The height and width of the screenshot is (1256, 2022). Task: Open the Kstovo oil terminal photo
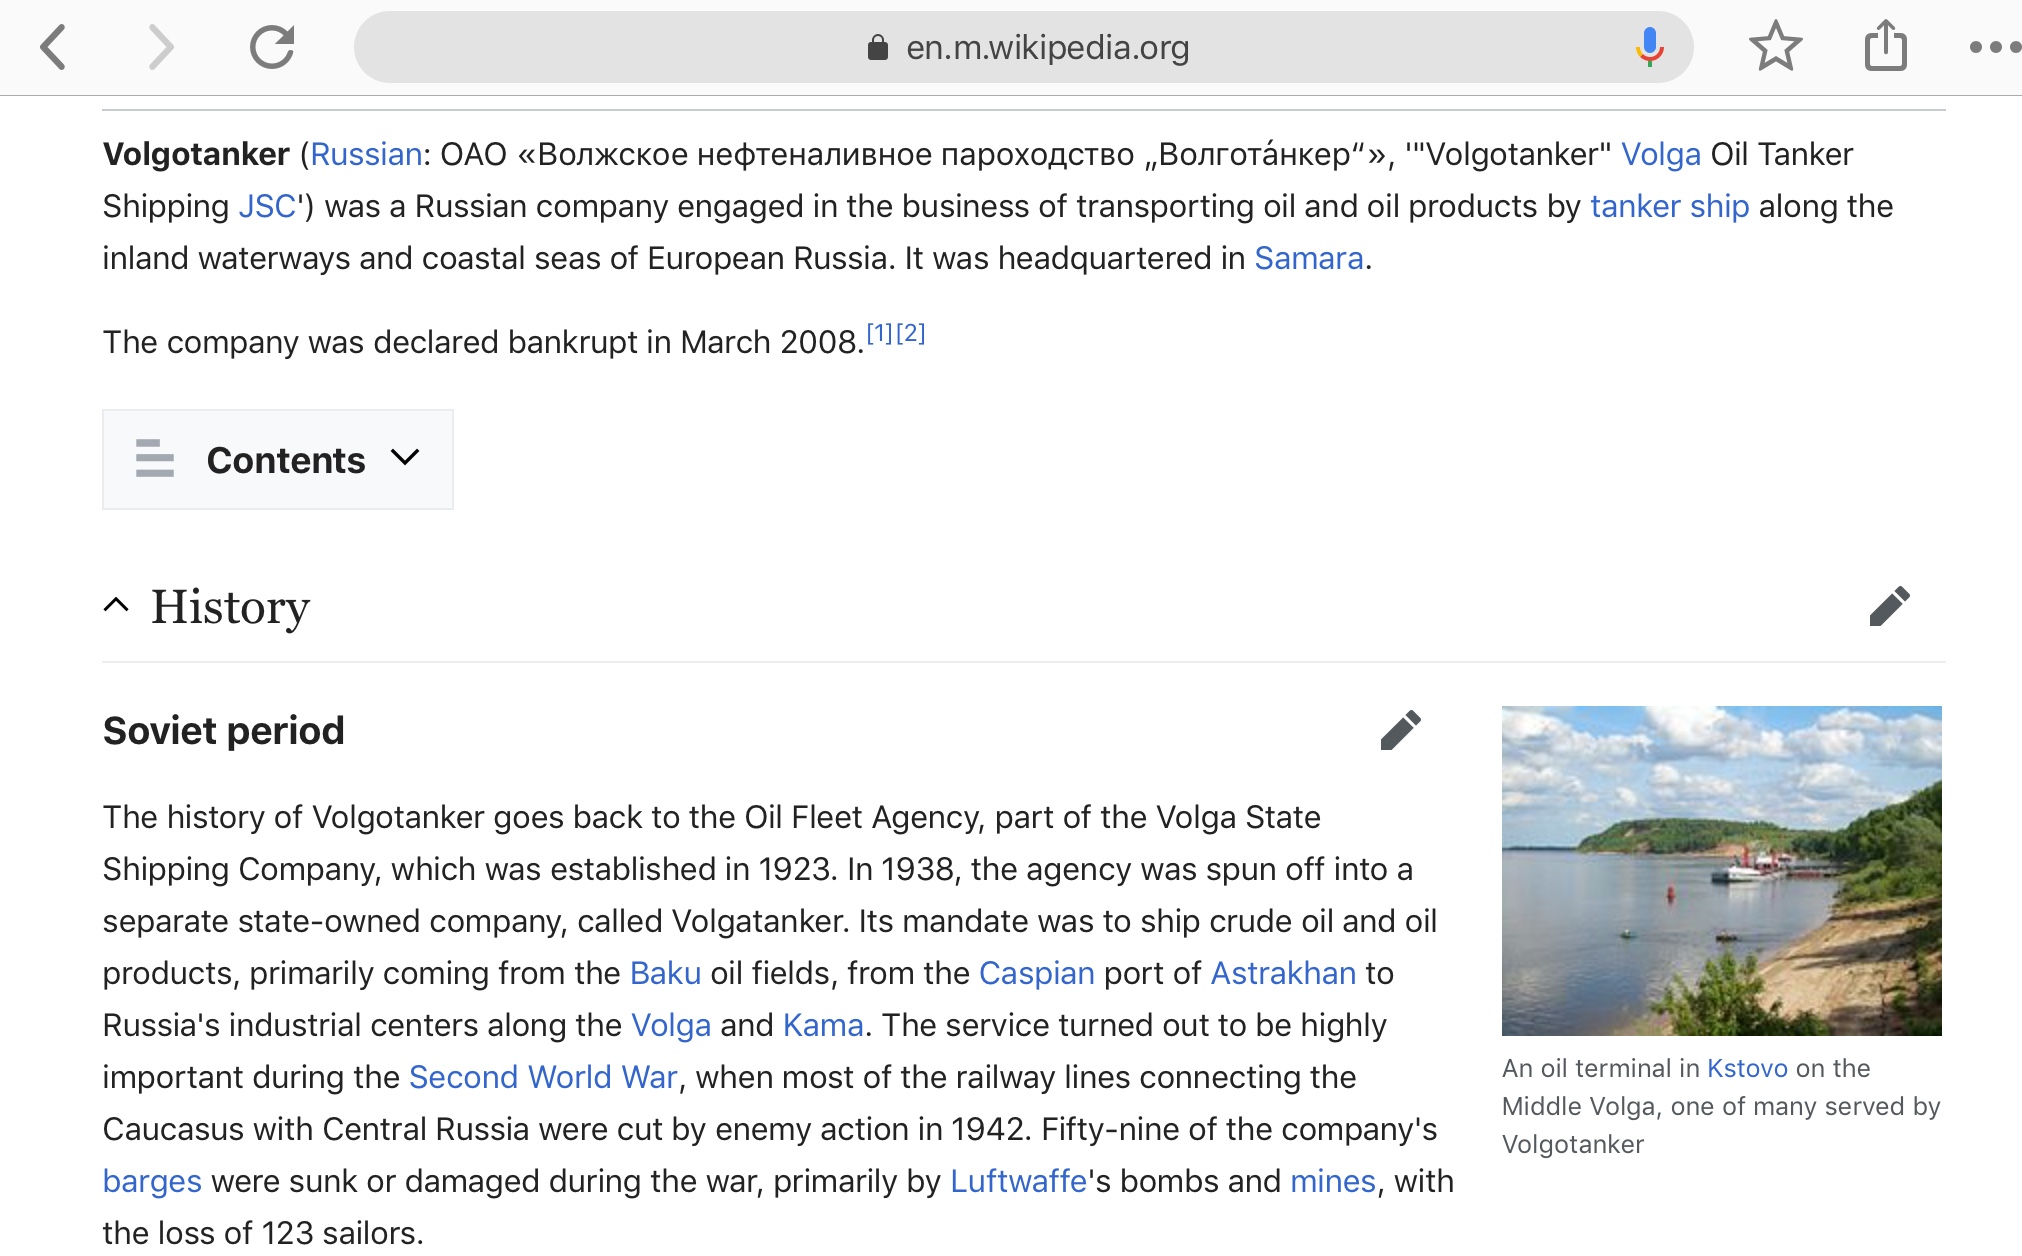click(1721, 870)
